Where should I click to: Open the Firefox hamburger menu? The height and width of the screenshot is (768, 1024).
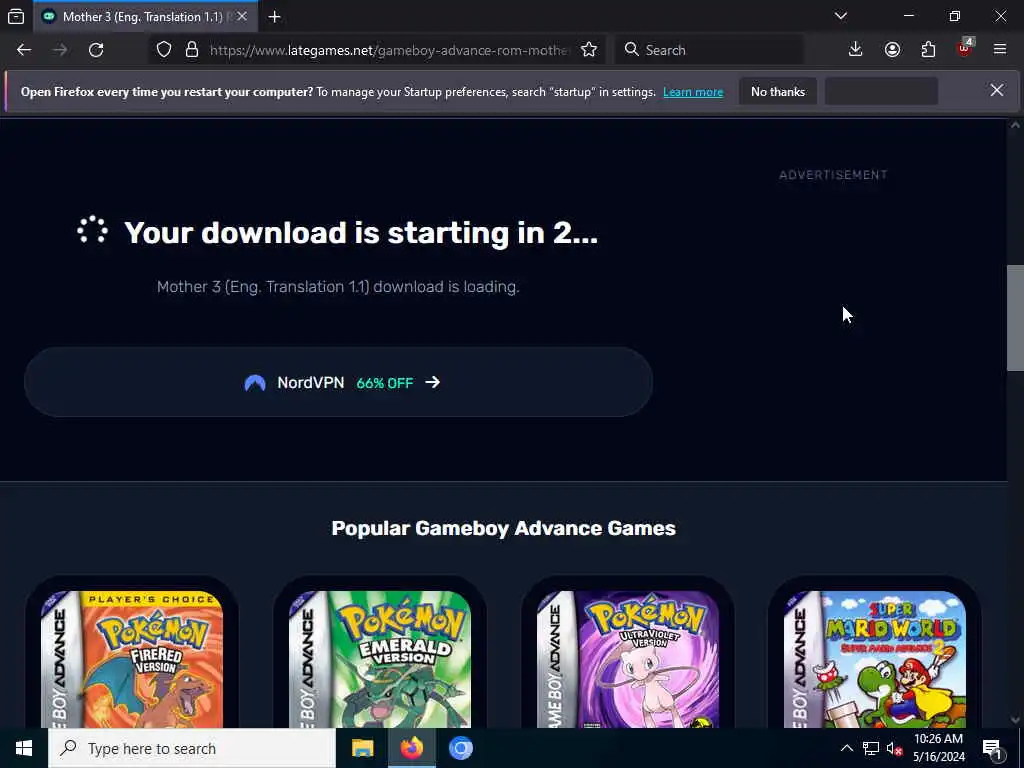[1000, 50]
